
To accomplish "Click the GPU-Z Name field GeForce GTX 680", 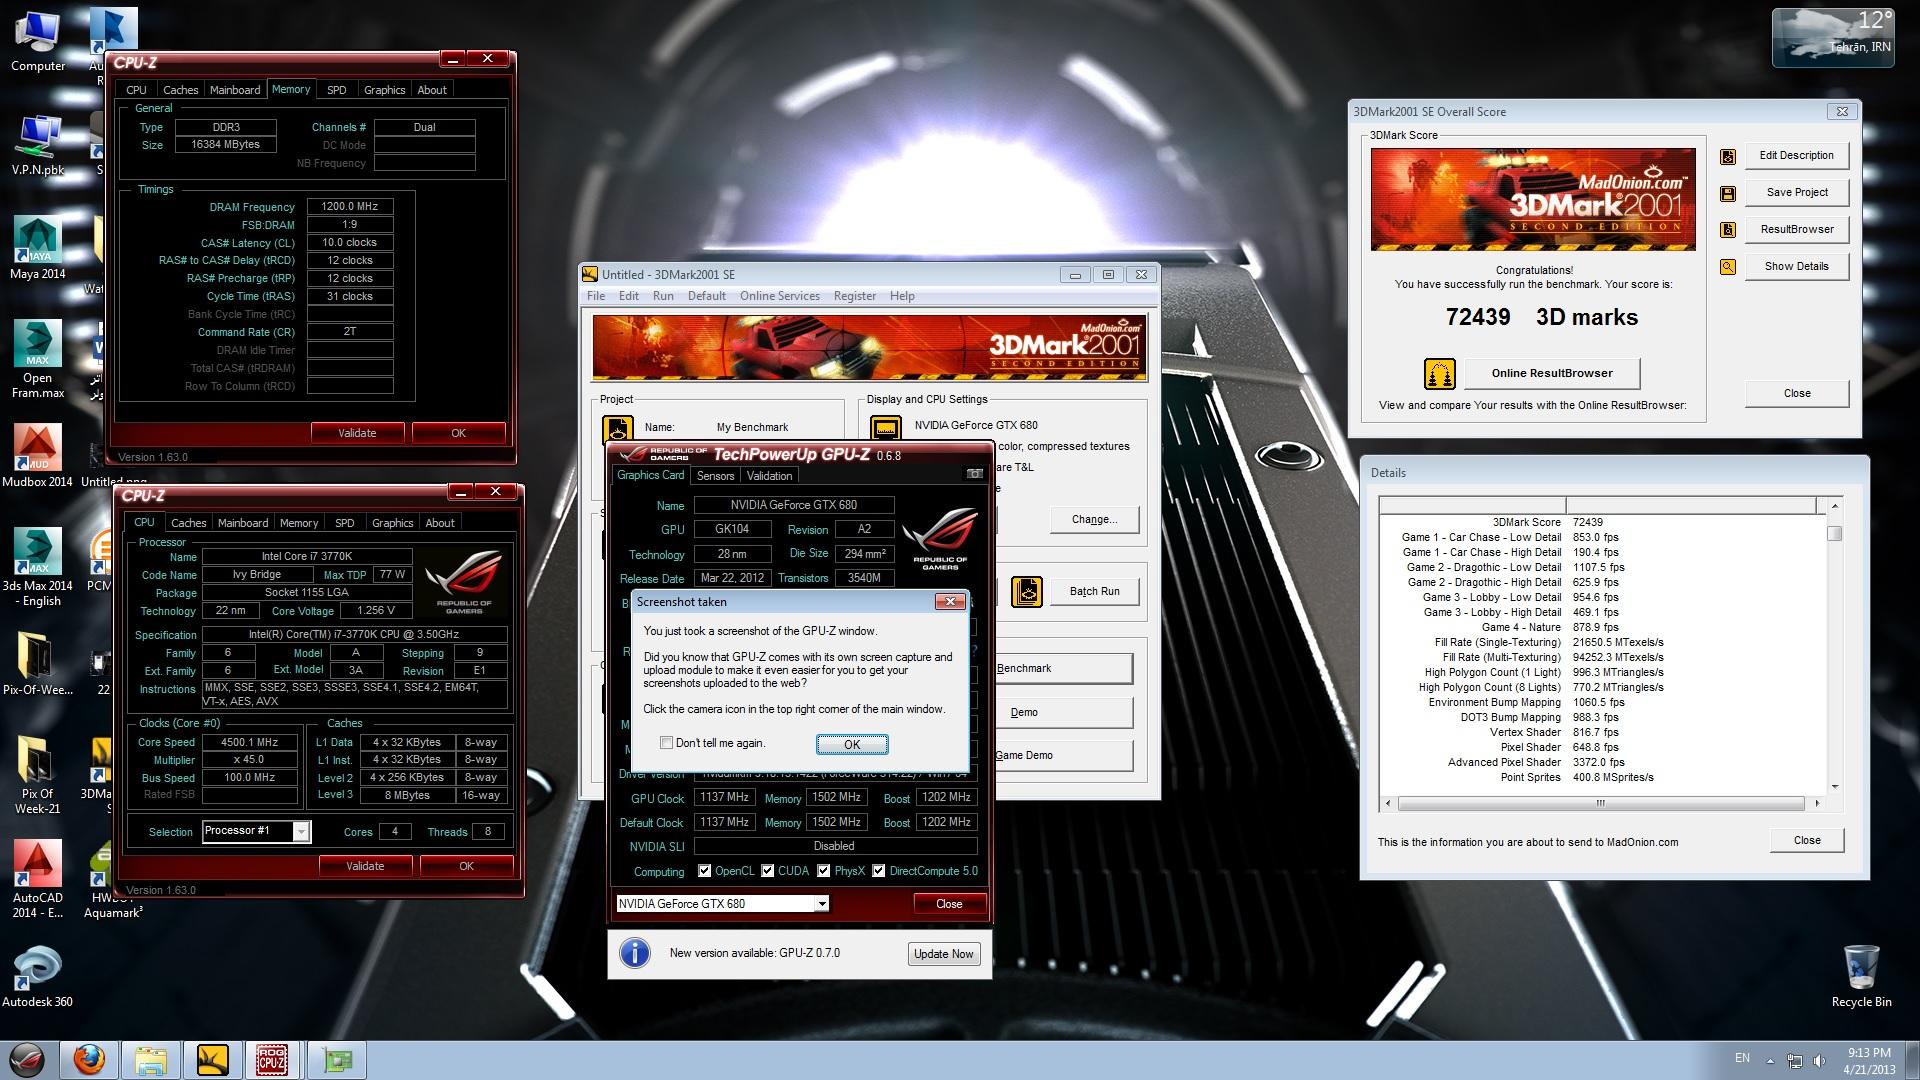I will 794,505.
